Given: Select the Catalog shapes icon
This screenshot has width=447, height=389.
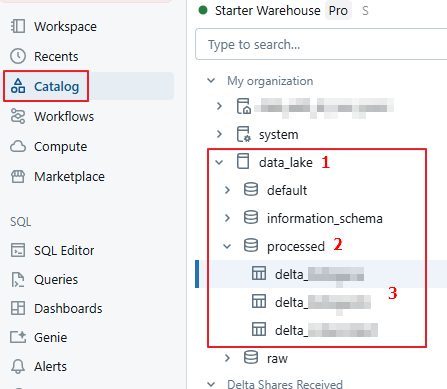Looking at the screenshot, I should point(18,86).
